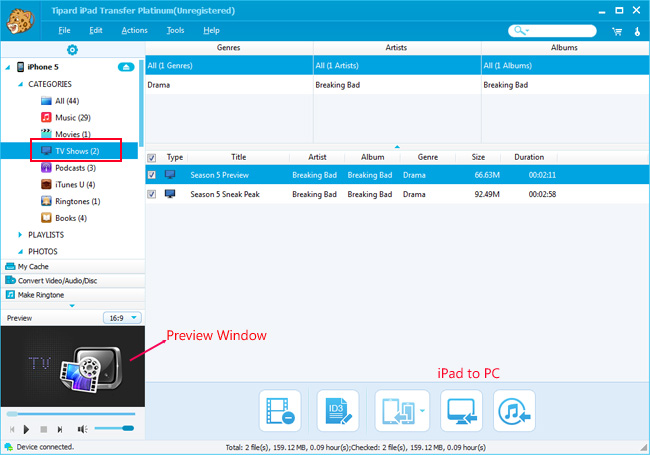650x455 pixels.
Task: Sort by the Size column header
Action: (x=478, y=157)
